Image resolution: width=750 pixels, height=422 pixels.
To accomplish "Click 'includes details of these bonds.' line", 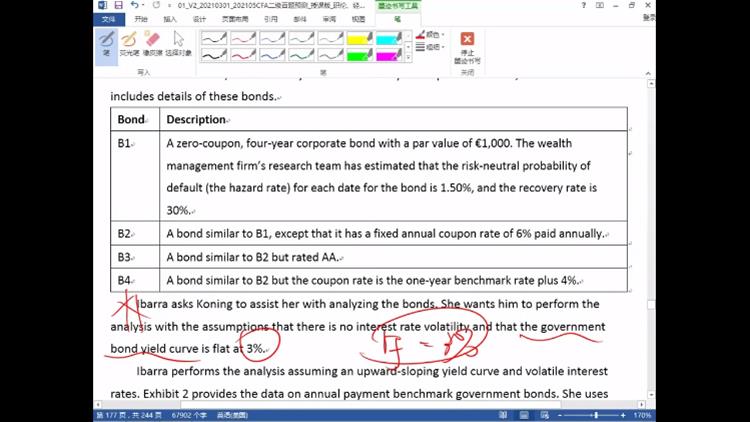I will coord(193,96).
